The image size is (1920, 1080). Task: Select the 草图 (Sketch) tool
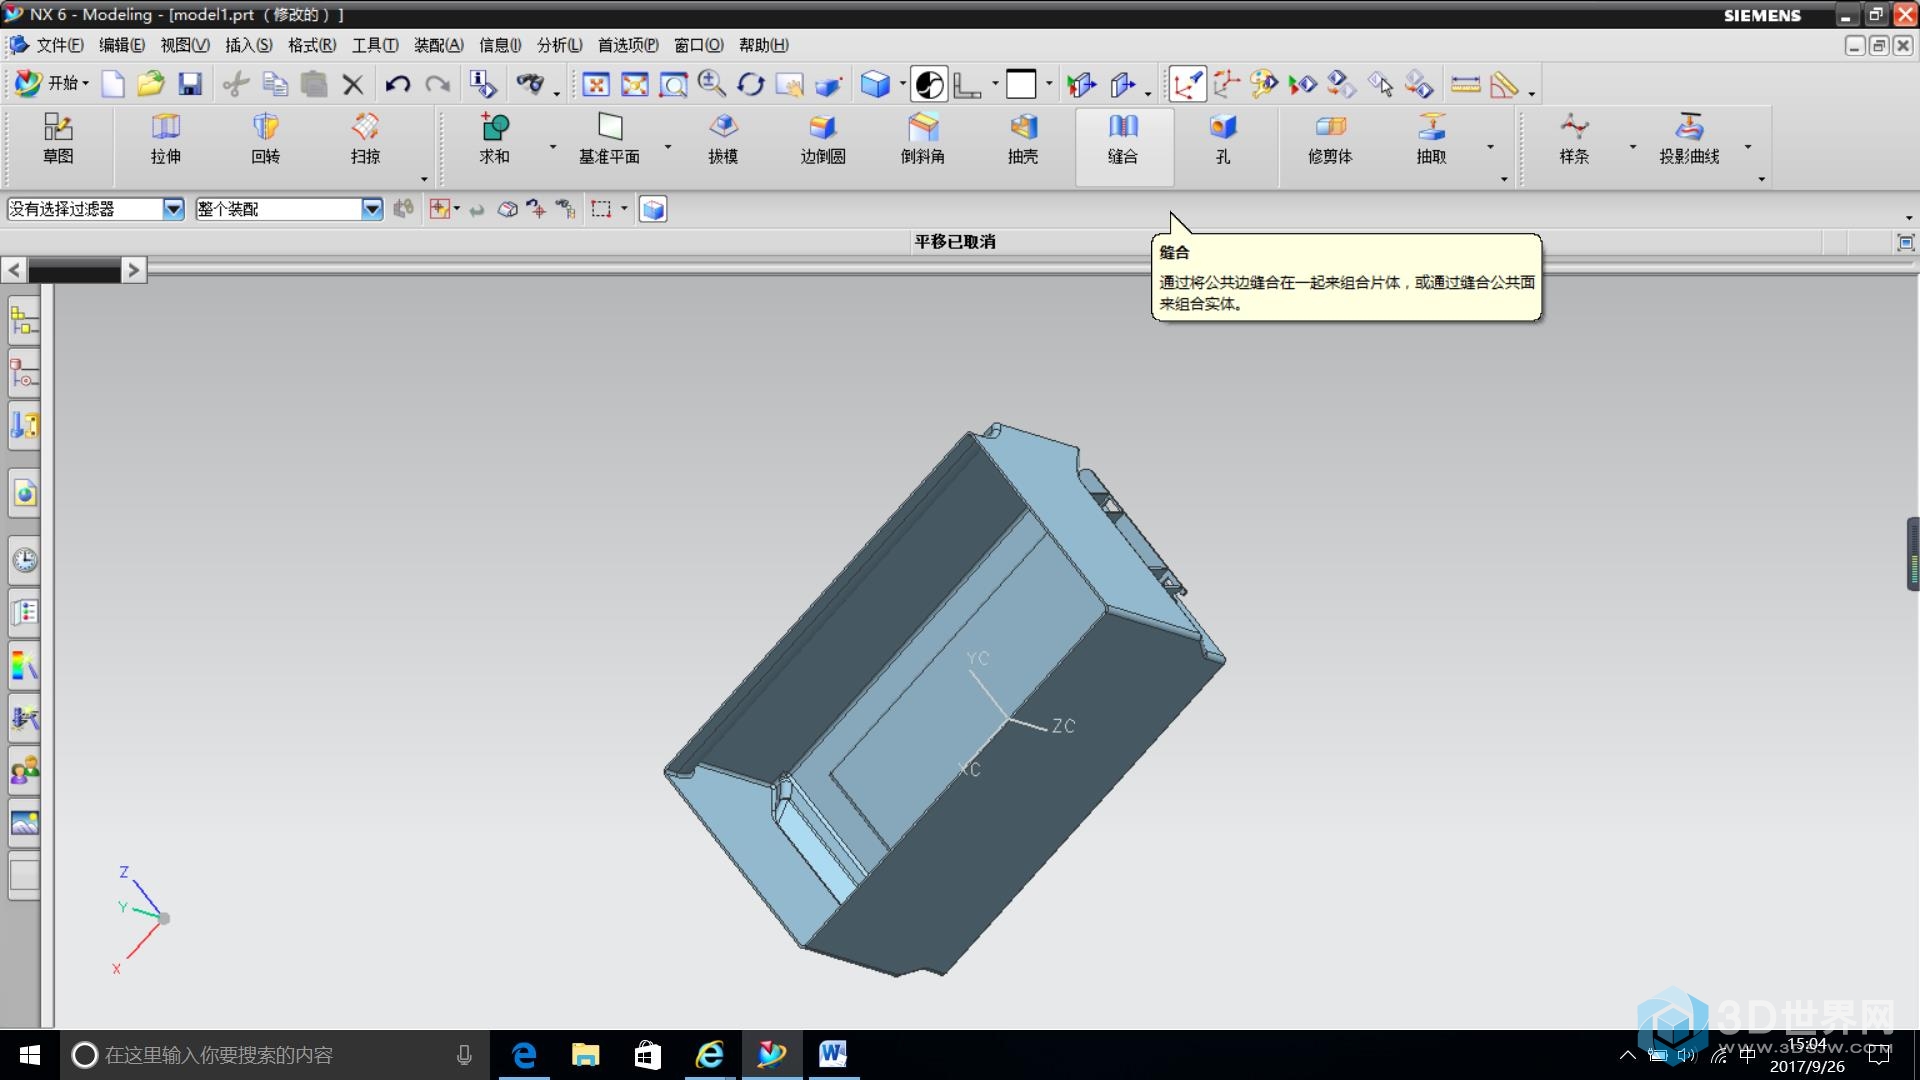58,139
